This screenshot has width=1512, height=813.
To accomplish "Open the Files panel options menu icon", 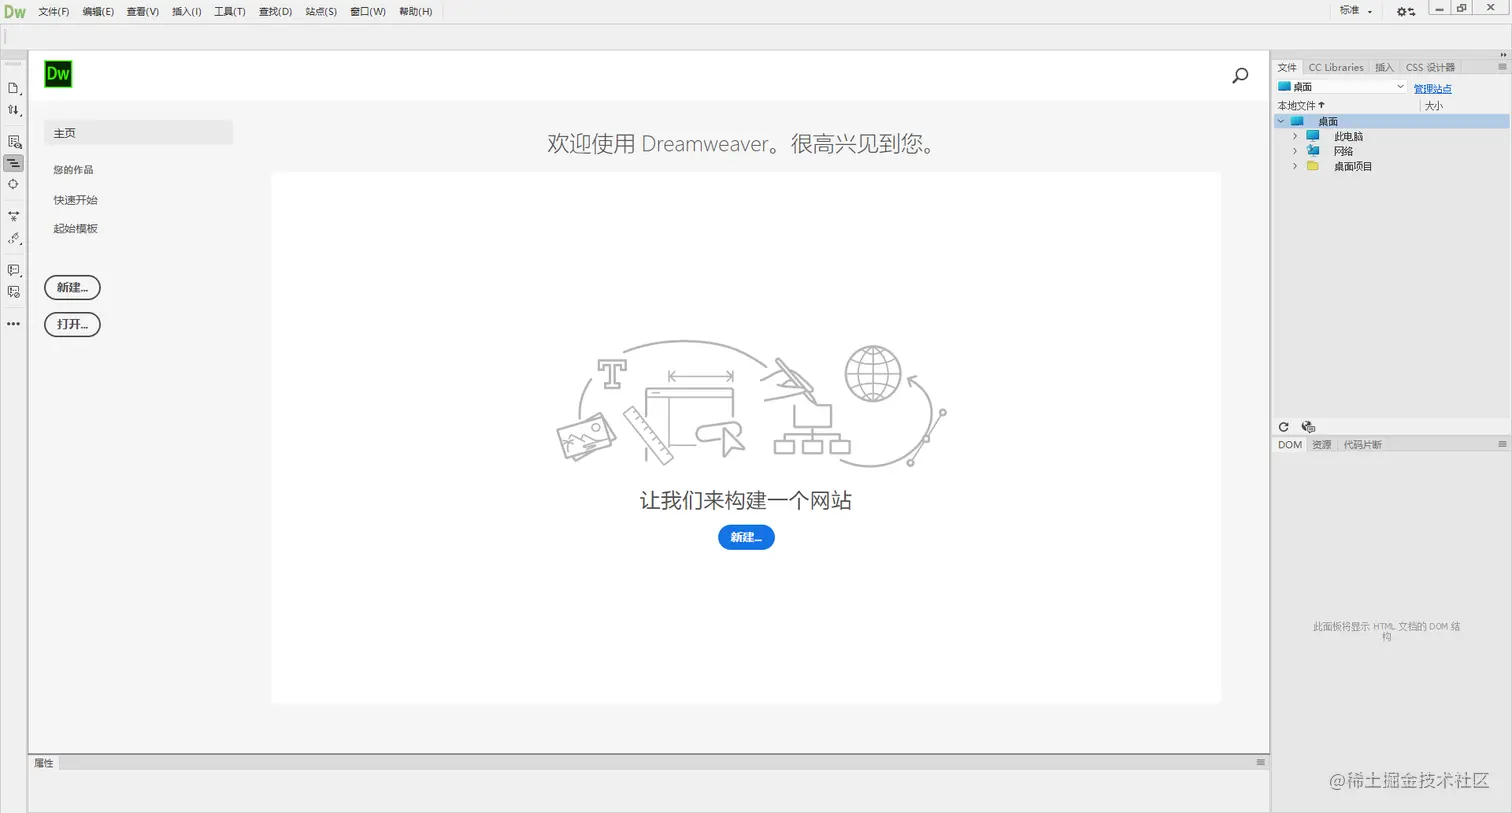I will coord(1502,67).
